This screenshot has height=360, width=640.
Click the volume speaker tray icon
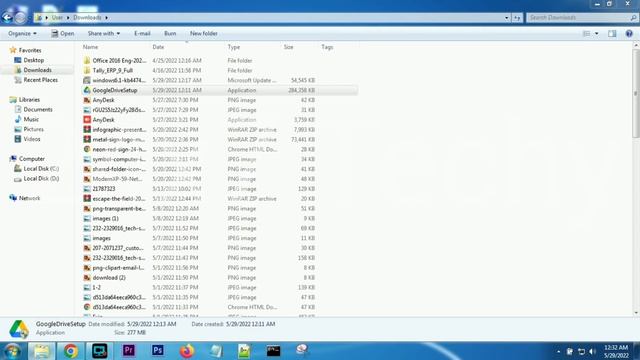tap(592, 351)
